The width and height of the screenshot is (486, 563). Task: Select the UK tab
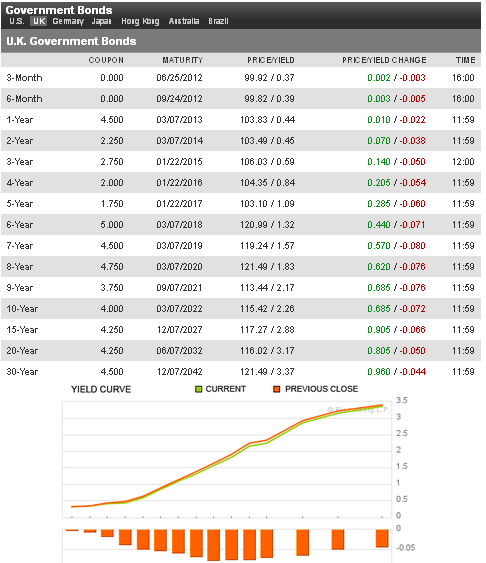click(x=39, y=21)
